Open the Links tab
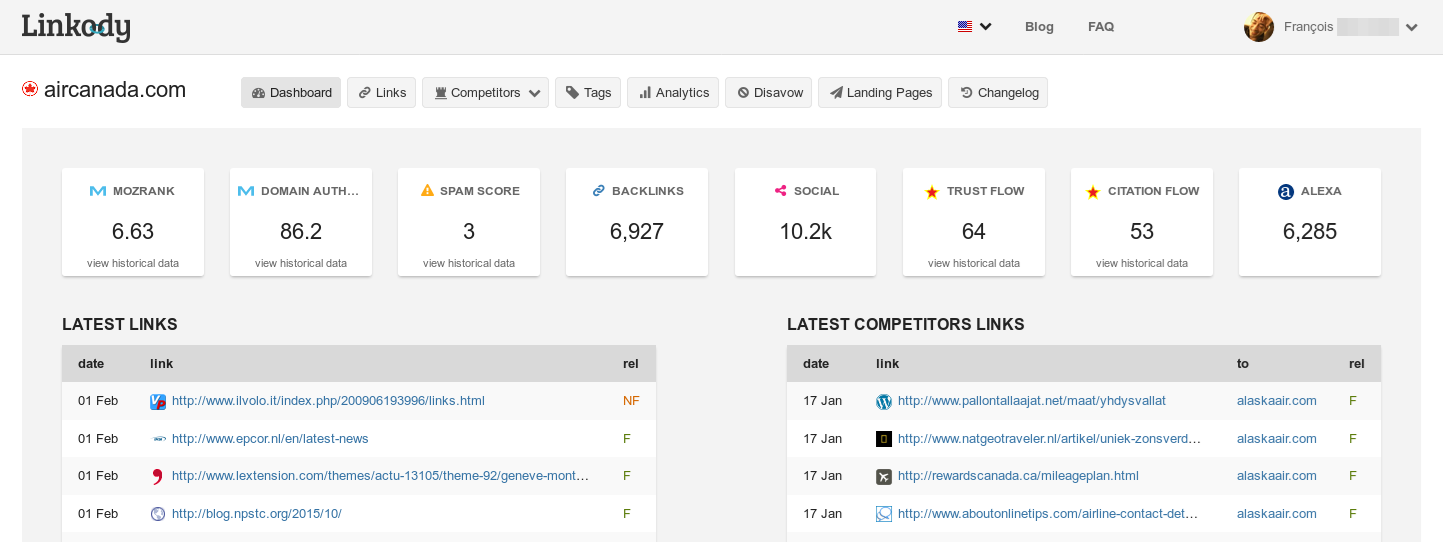This screenshot has width=1443, height=542. [381, 93]
